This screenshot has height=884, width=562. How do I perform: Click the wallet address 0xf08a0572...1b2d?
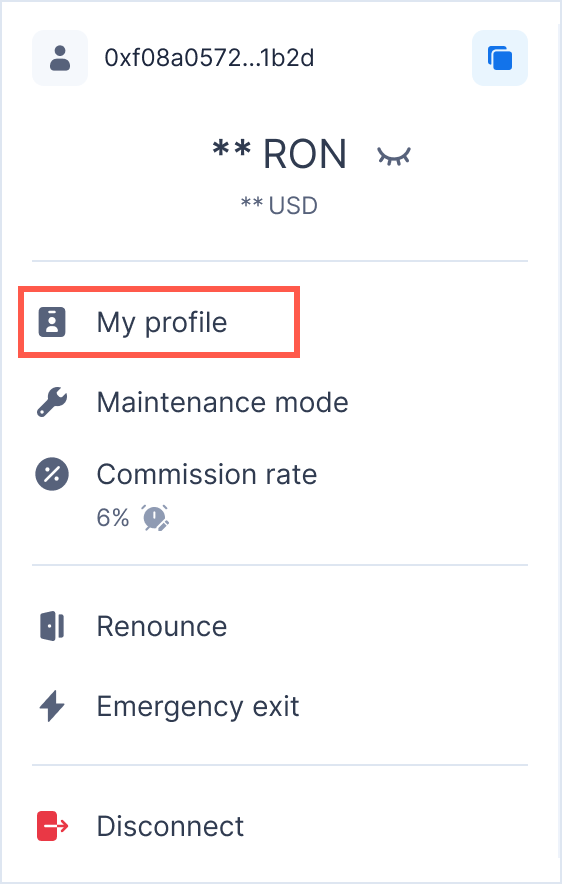click(209, 58)
